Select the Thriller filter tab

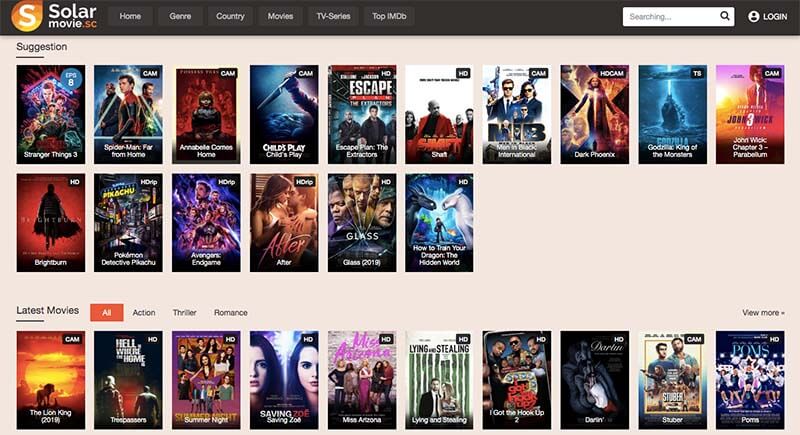pyautogui.click(x=184, y=313)
